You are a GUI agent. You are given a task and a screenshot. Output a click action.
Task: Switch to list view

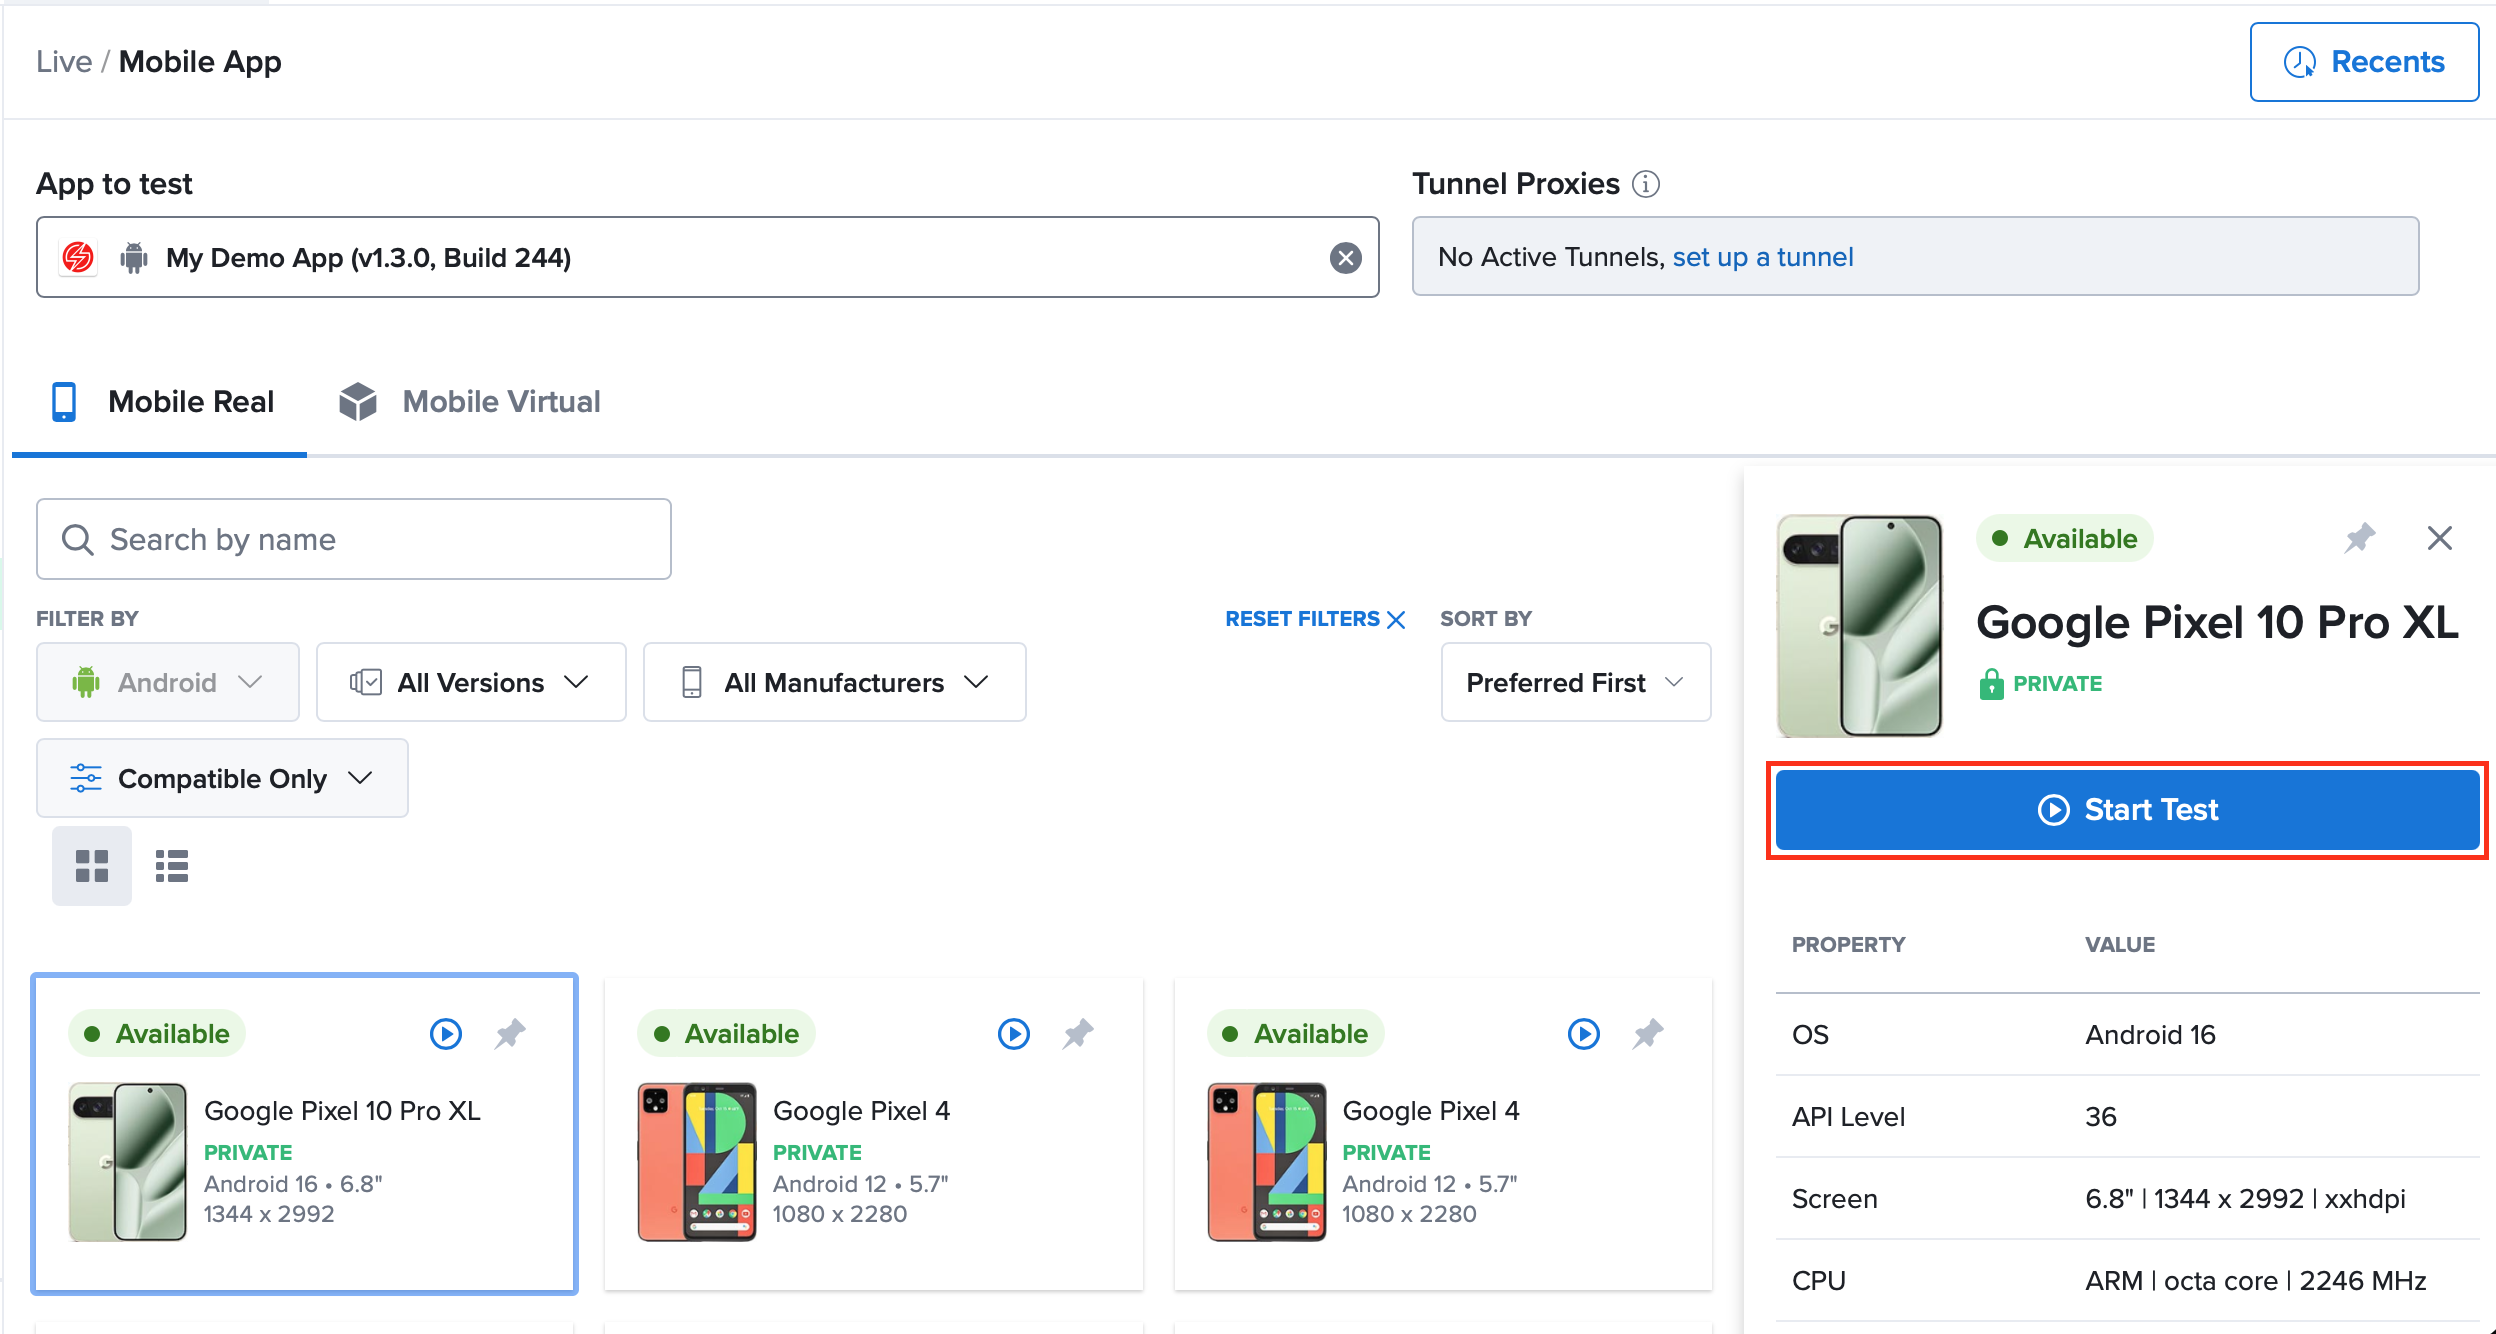click(x=172, y=866)
